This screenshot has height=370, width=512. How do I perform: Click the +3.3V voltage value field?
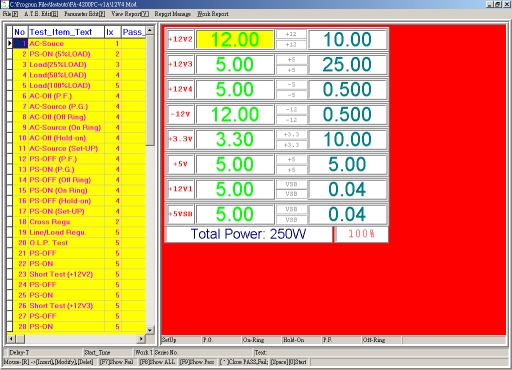pos(235,139)
